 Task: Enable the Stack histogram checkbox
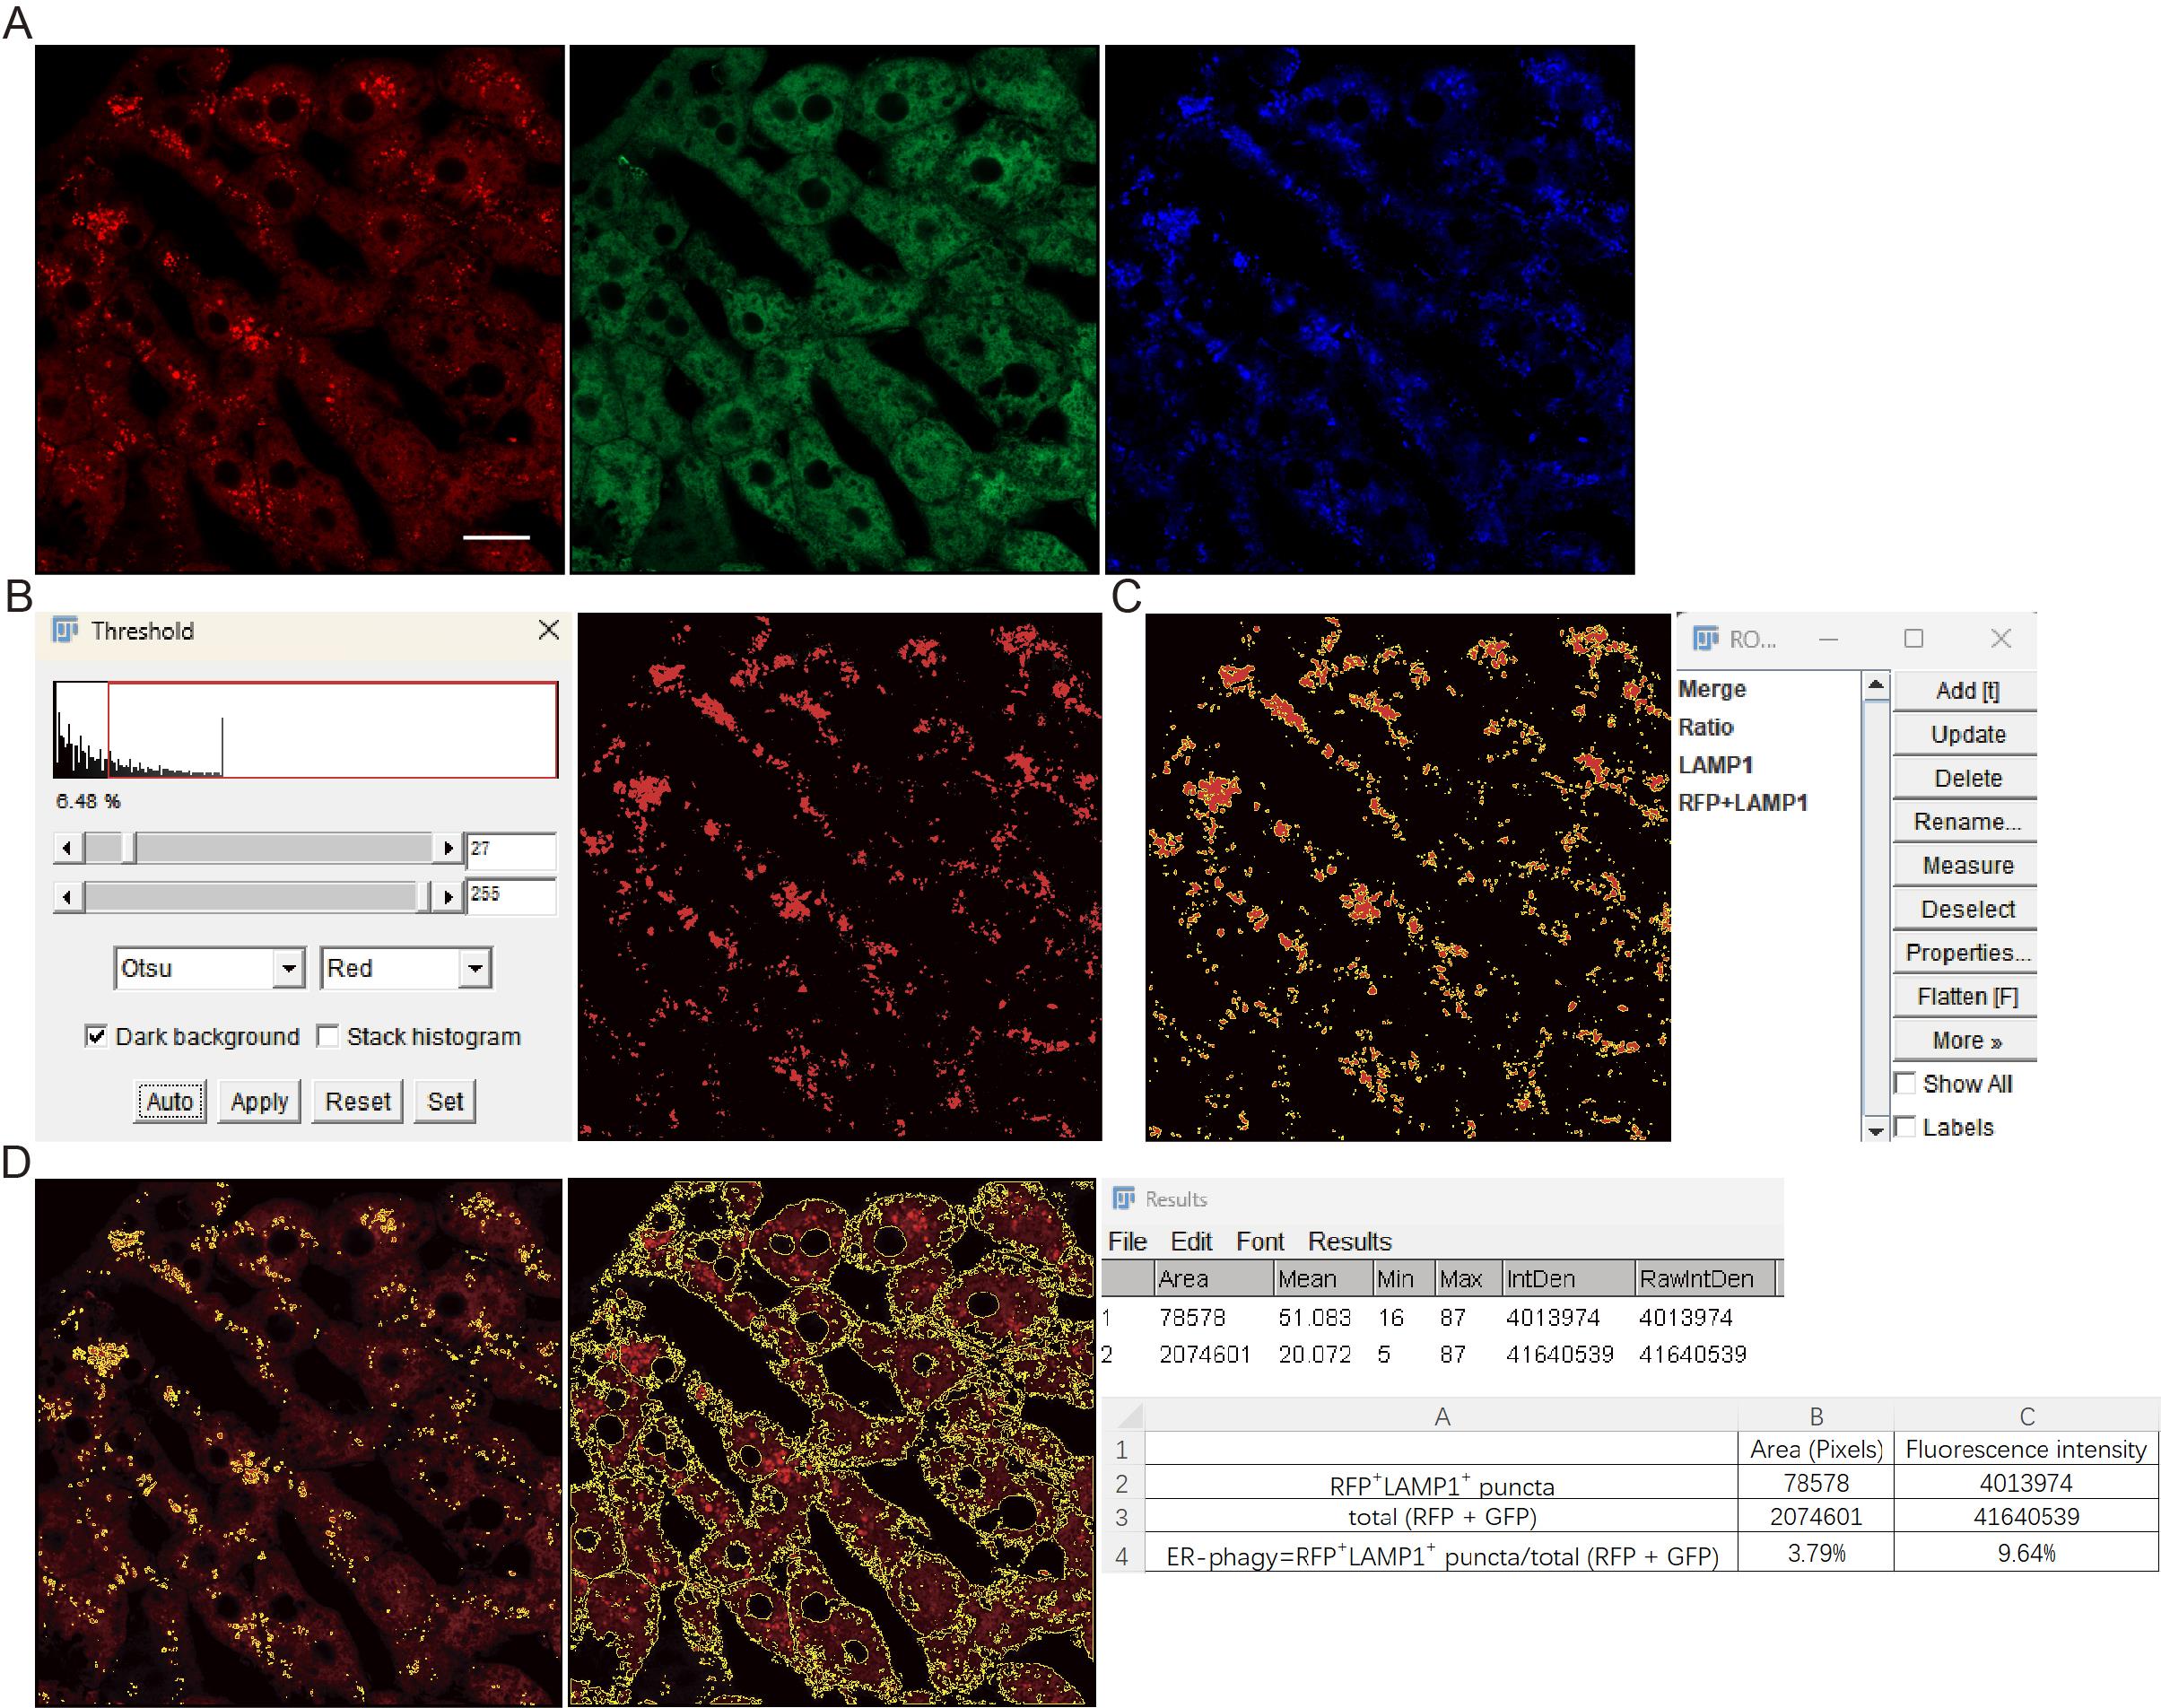click(x=328, y=1036)
